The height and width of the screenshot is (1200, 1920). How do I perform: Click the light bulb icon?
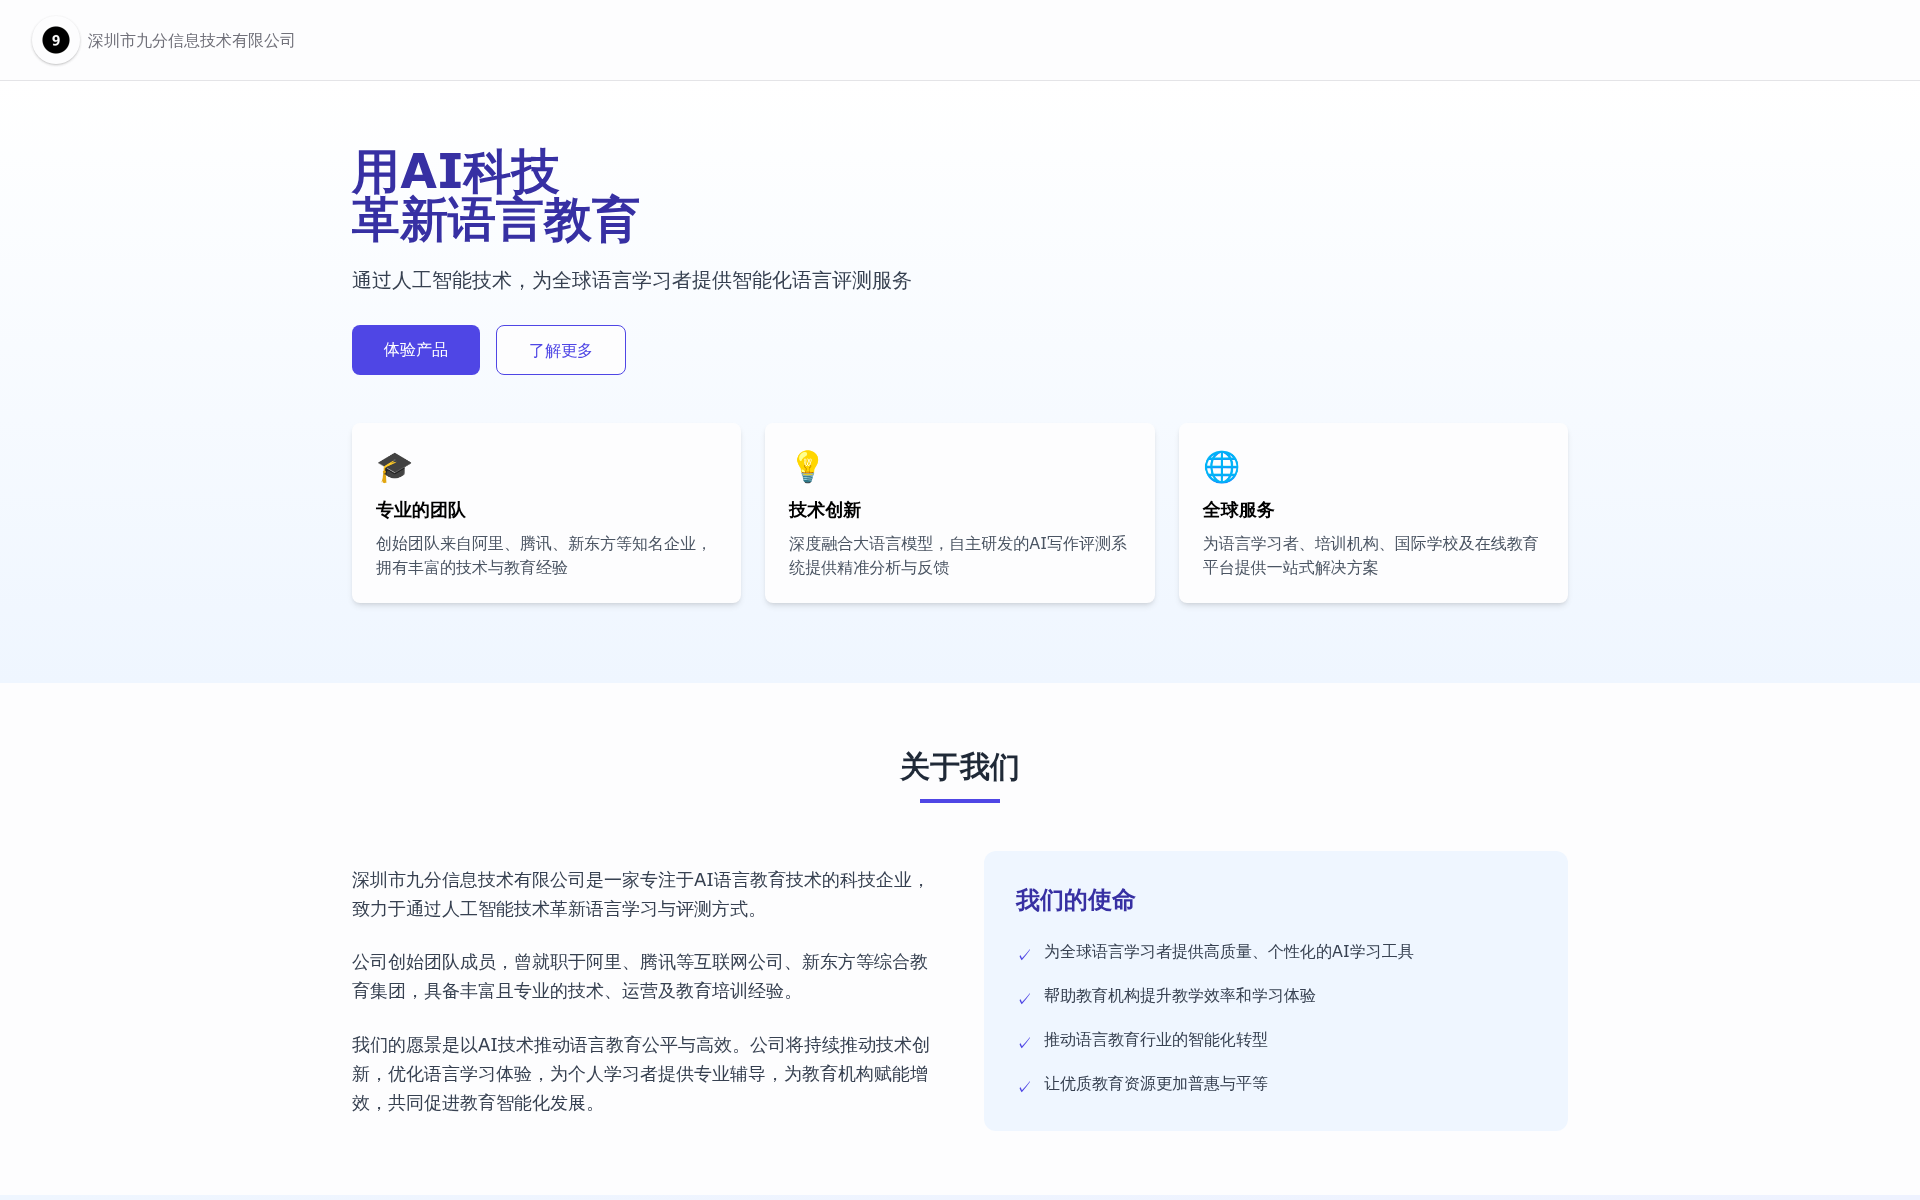(x=807, y=467)
